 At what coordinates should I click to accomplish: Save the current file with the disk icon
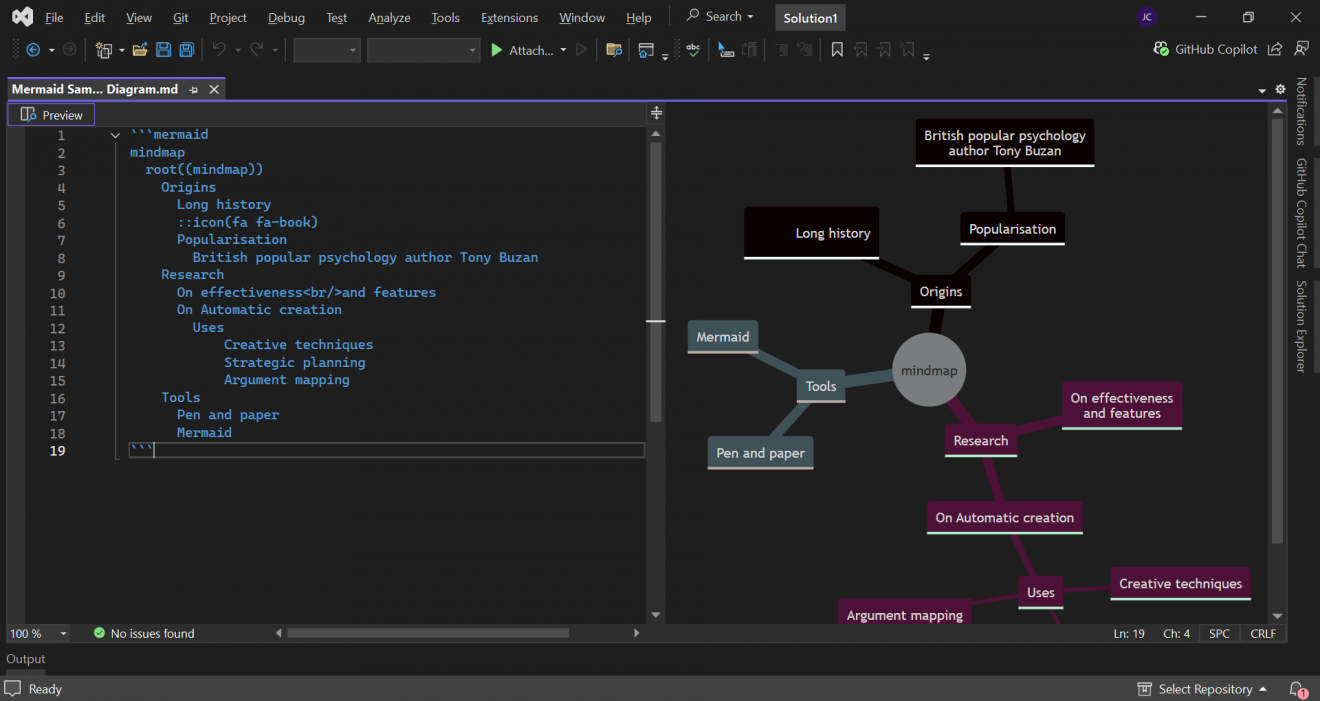click(x=163, y=50)
